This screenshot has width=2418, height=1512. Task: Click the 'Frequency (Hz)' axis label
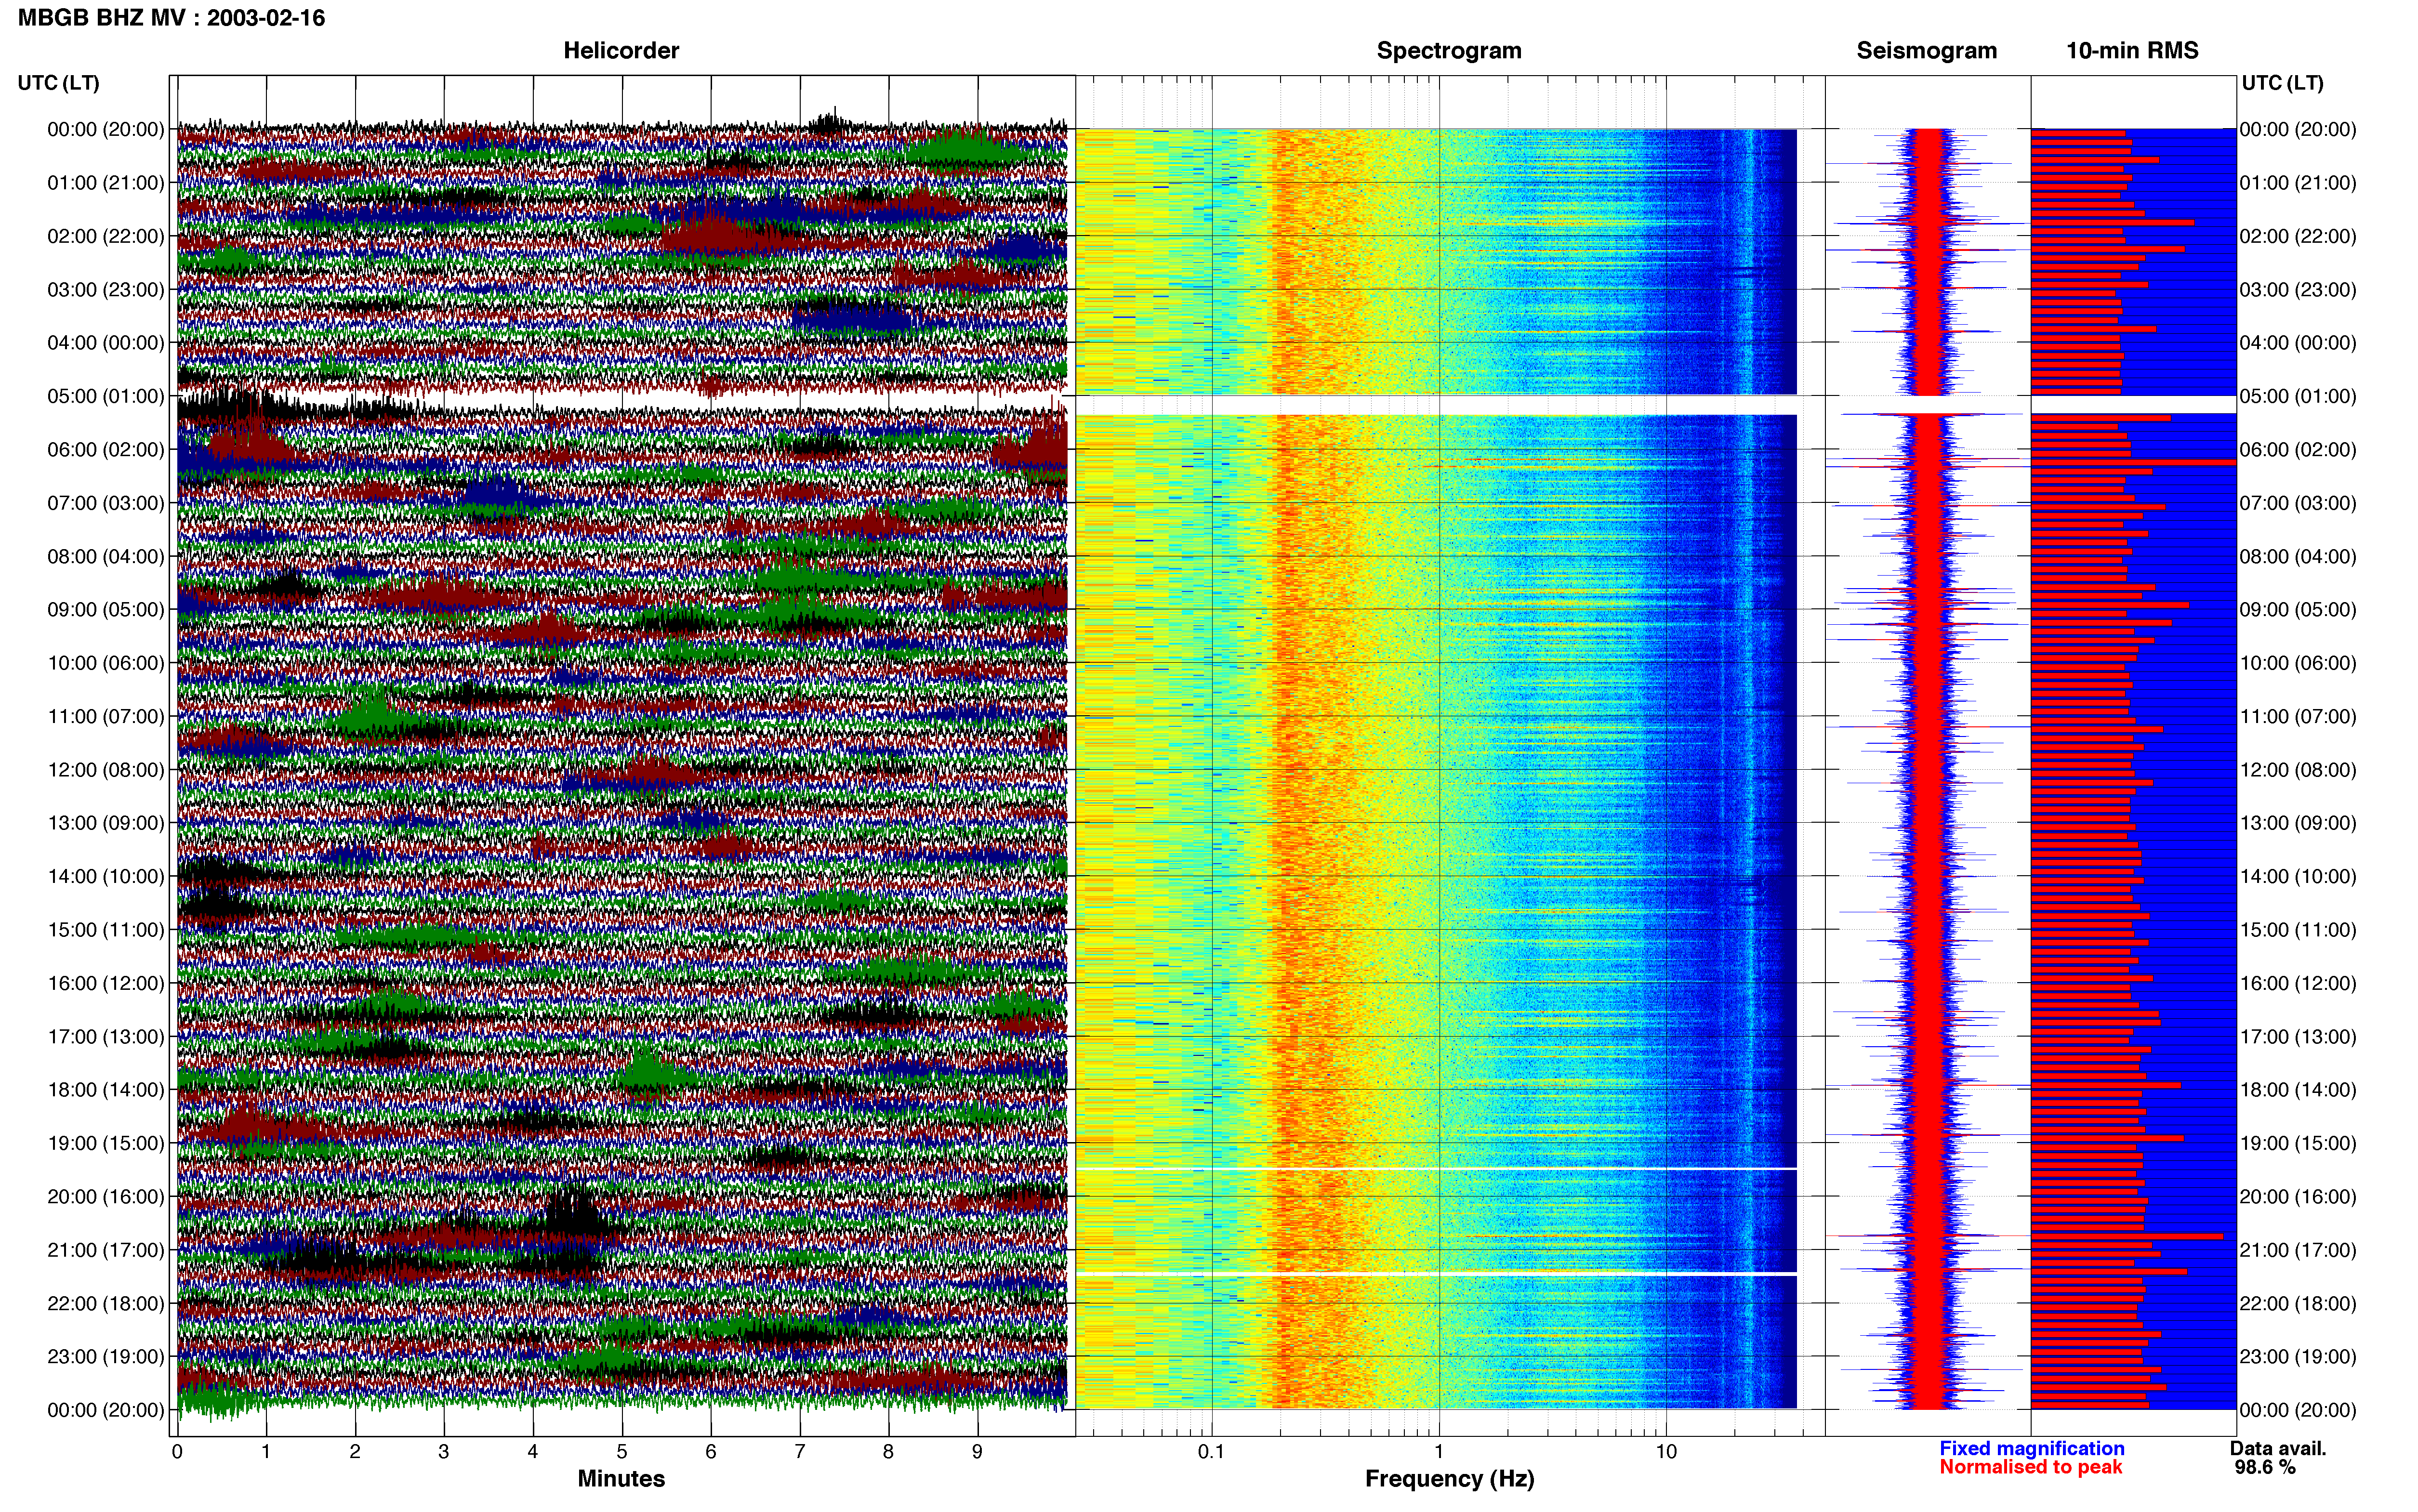(x=1449, y=1479)
